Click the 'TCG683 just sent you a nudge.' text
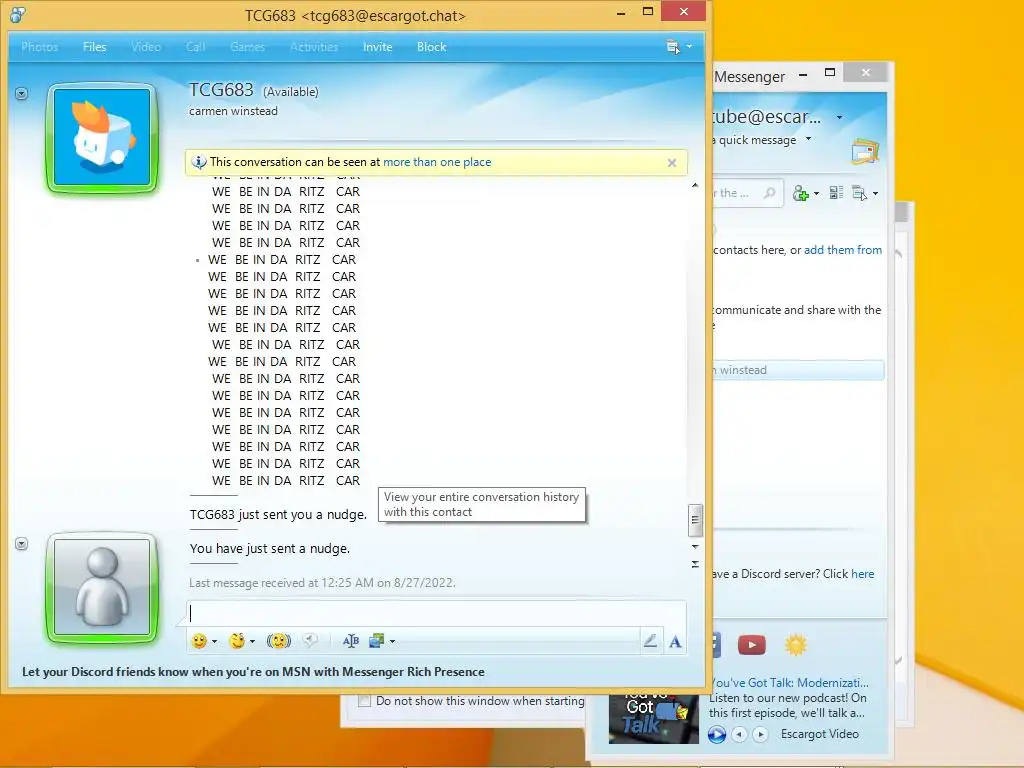The image size is (1024, 768). (278, 515)
